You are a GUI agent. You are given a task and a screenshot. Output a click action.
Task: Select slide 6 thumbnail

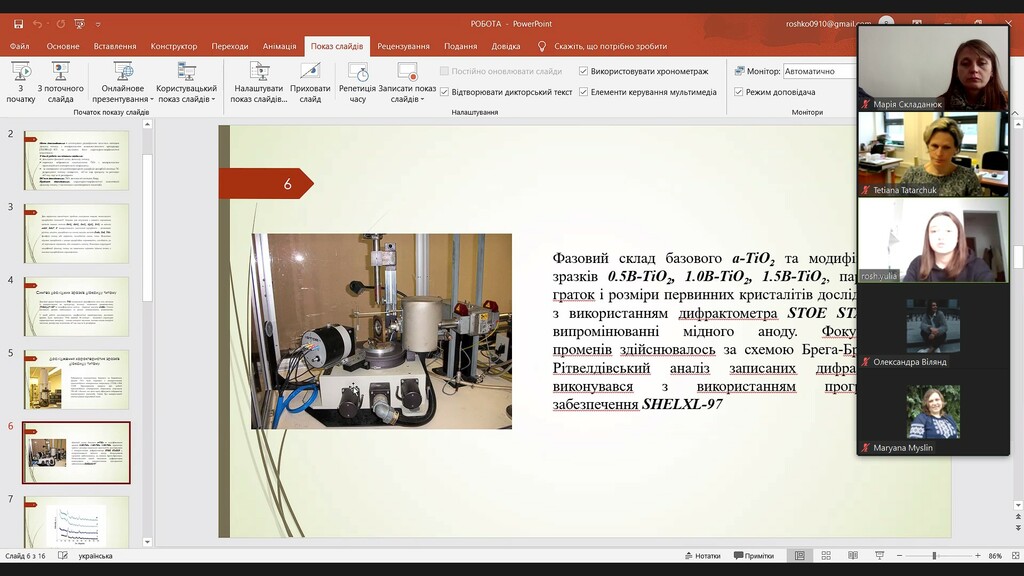tap(76, 453)
